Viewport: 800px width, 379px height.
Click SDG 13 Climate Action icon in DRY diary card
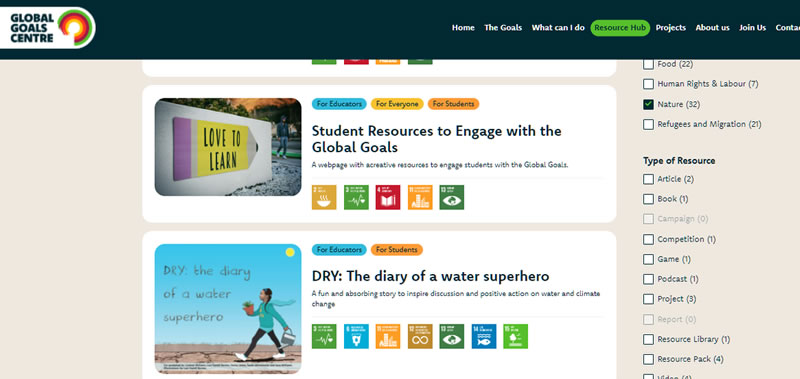point(452,336)
